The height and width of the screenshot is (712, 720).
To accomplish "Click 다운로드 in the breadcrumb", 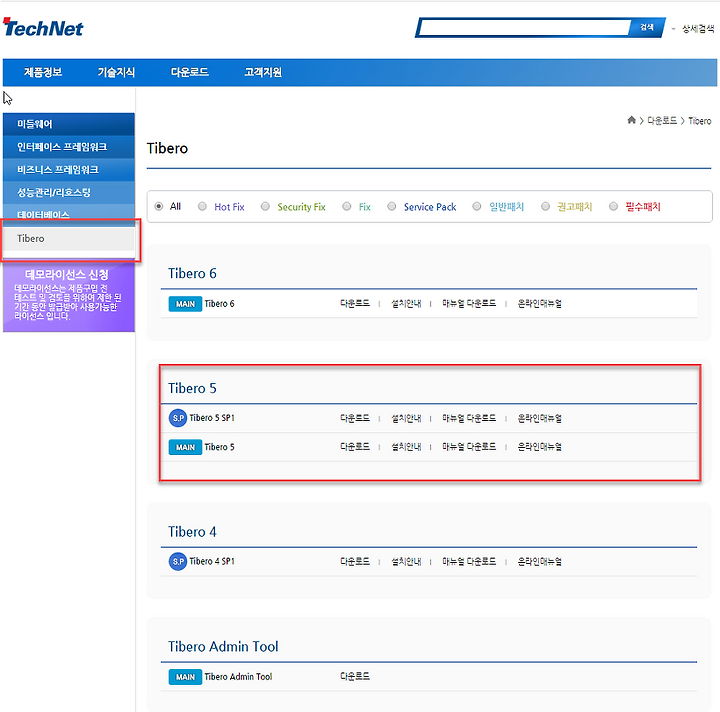I will point(662,120).
